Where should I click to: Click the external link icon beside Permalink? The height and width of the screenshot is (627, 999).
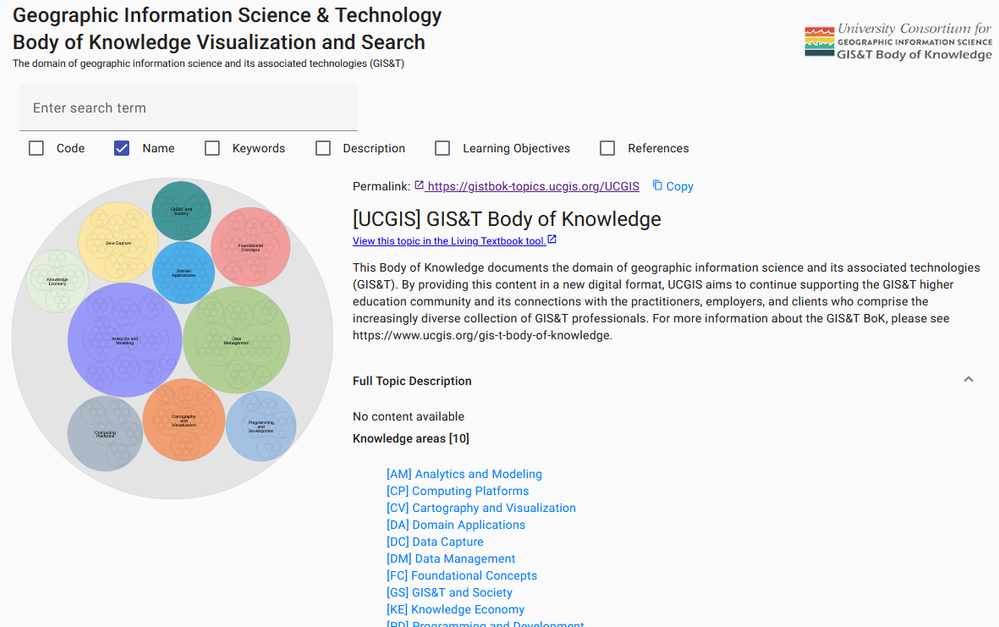pyautogui.click(x=419, y=186)
